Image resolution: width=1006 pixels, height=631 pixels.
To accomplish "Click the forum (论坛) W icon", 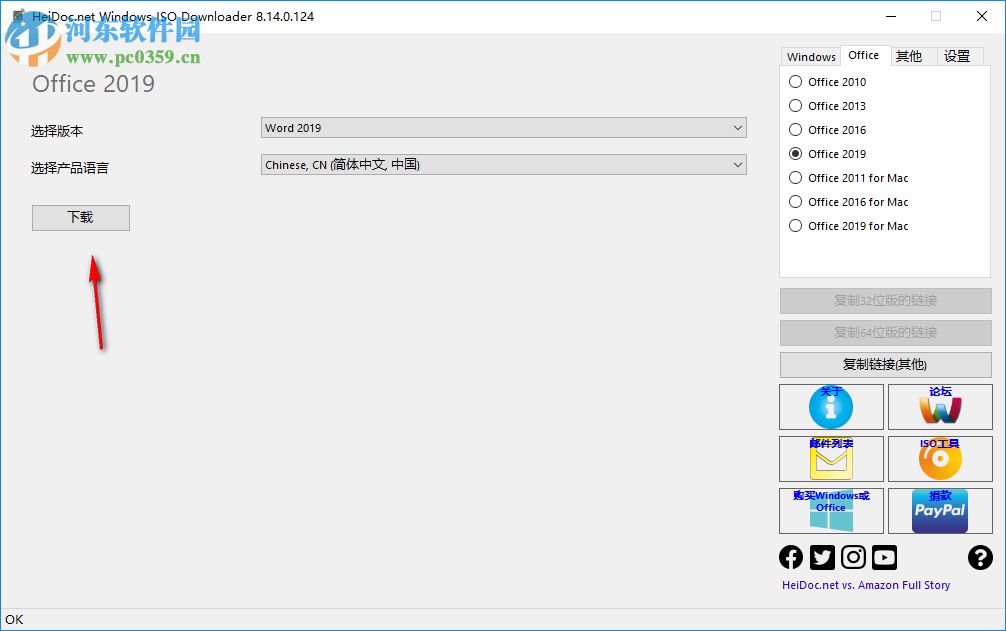I will coord(939,407).
